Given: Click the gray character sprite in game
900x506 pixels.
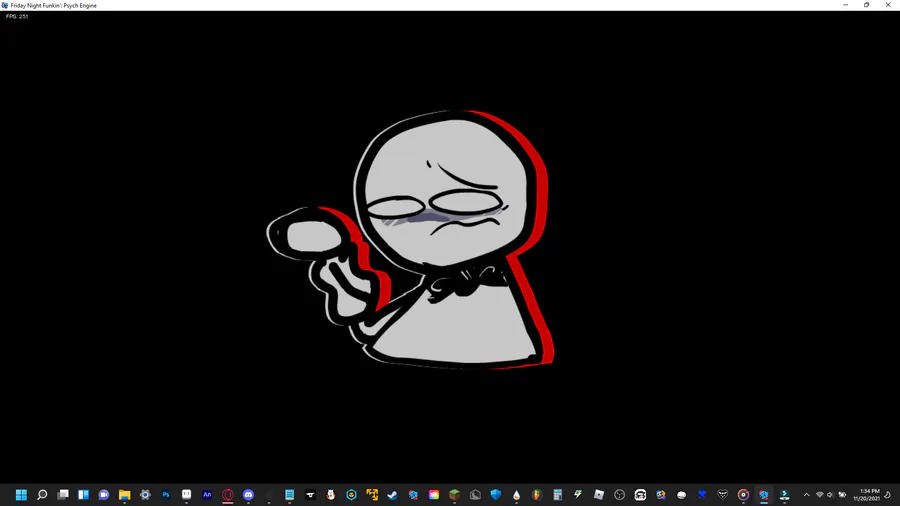Looking at the screenshot, I should (x=410, y=239).
